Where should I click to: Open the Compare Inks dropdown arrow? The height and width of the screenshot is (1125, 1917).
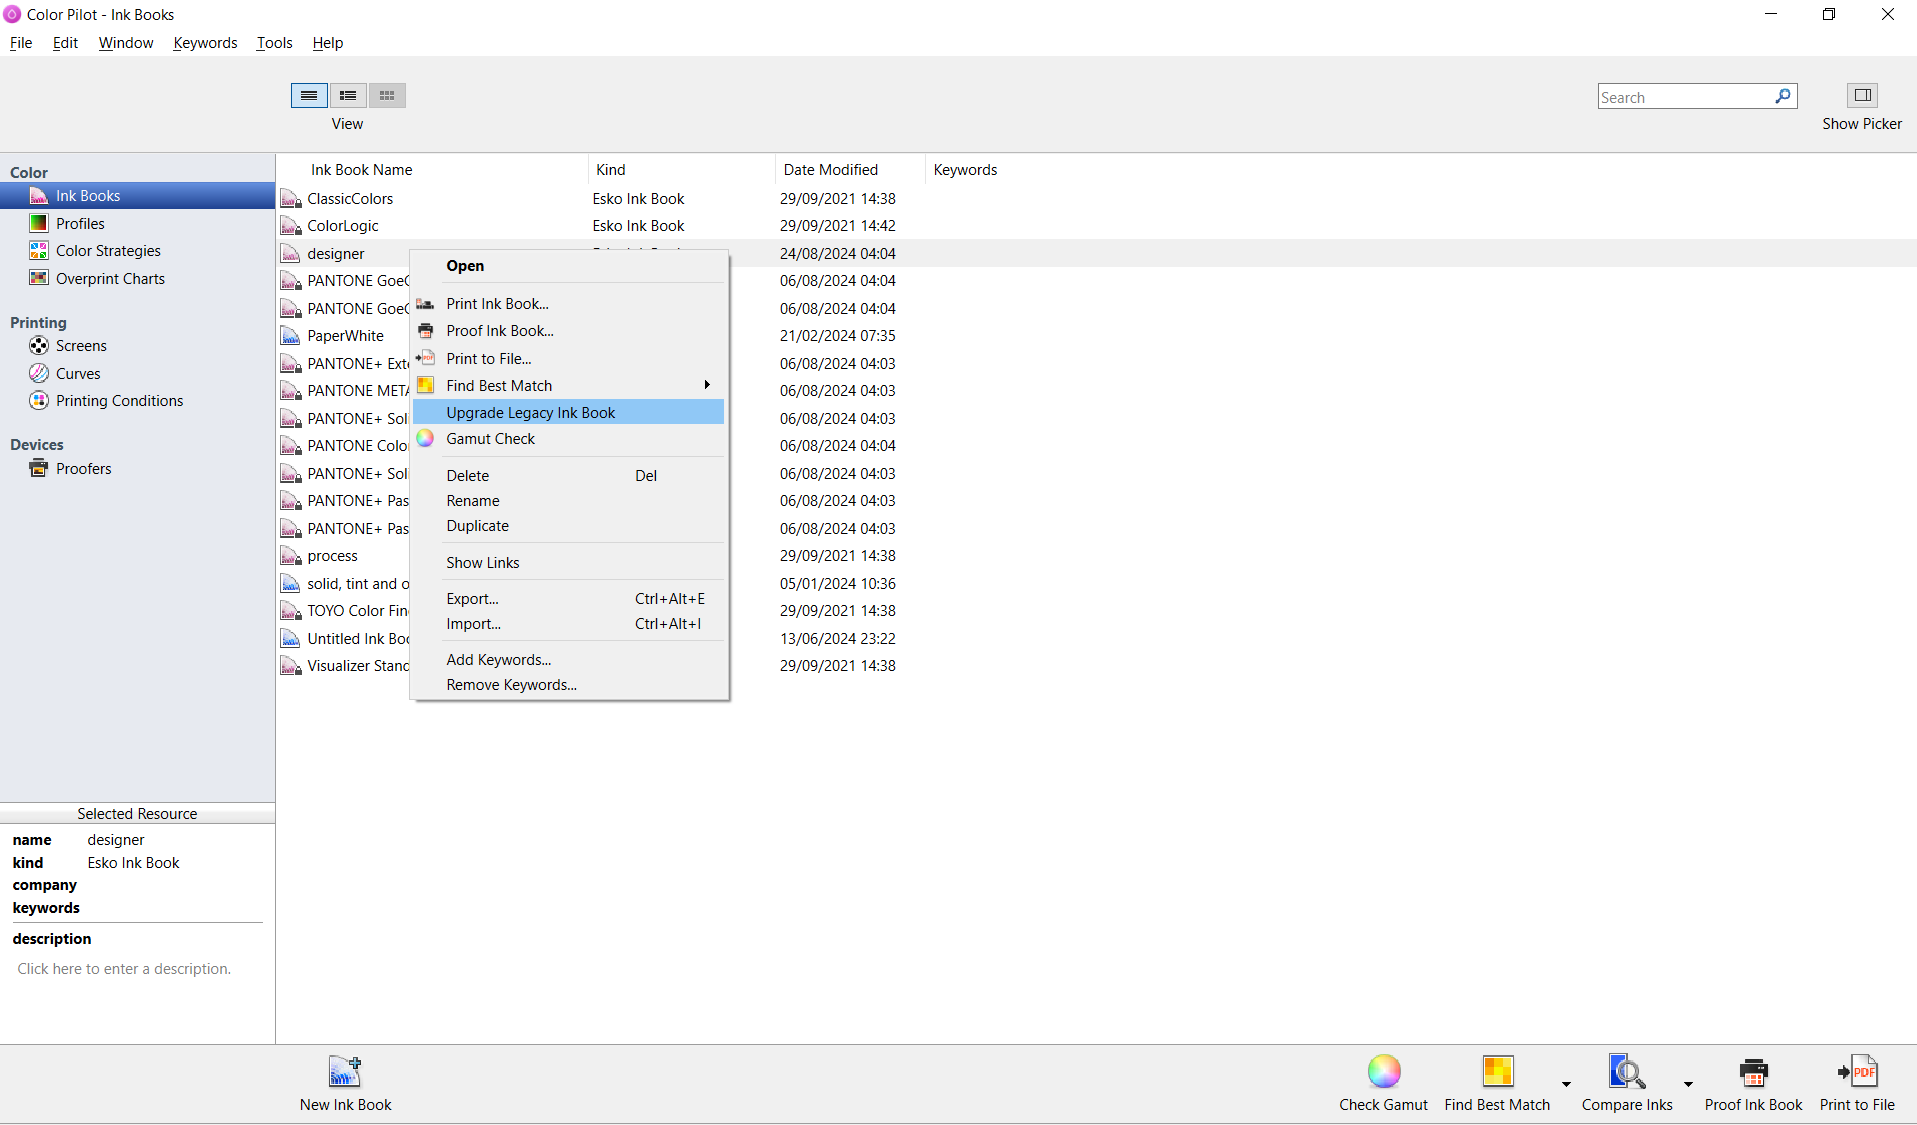(1689, 1085)
